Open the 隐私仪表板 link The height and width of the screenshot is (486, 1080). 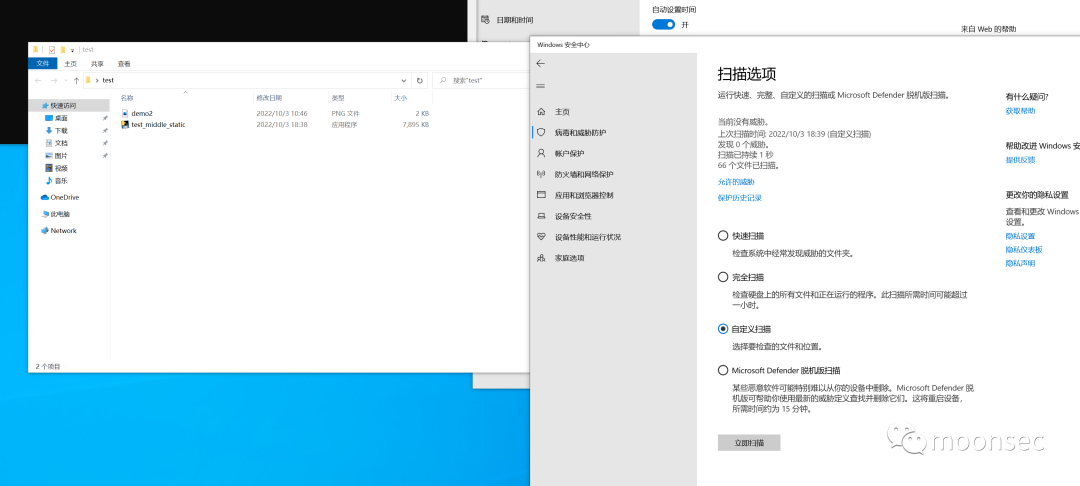pos(1024,250)
